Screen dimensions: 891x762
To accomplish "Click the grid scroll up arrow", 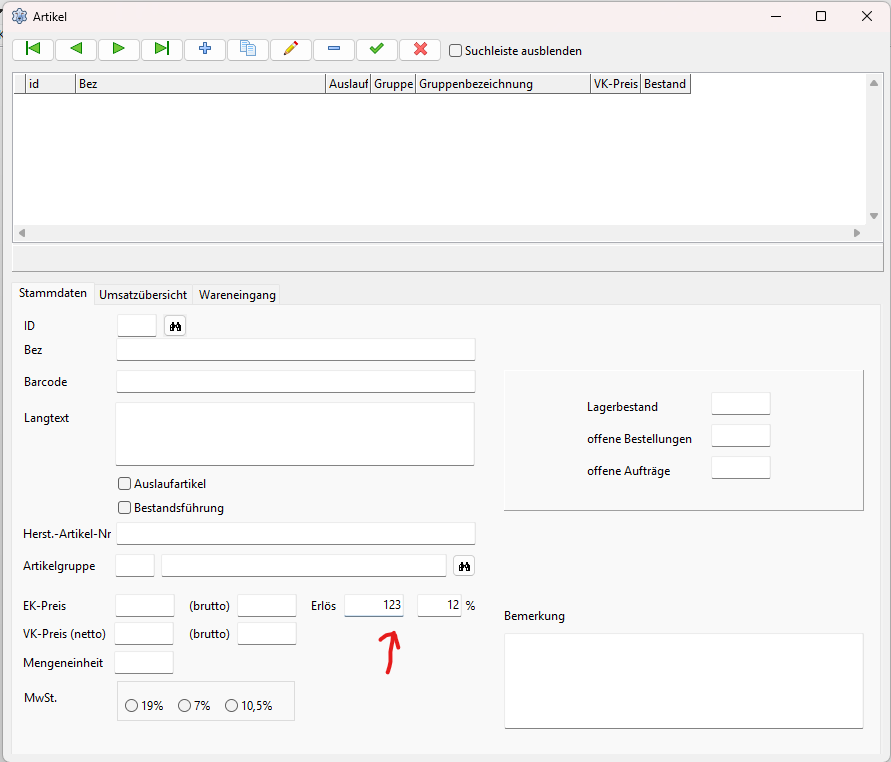I will pos(874,83).
